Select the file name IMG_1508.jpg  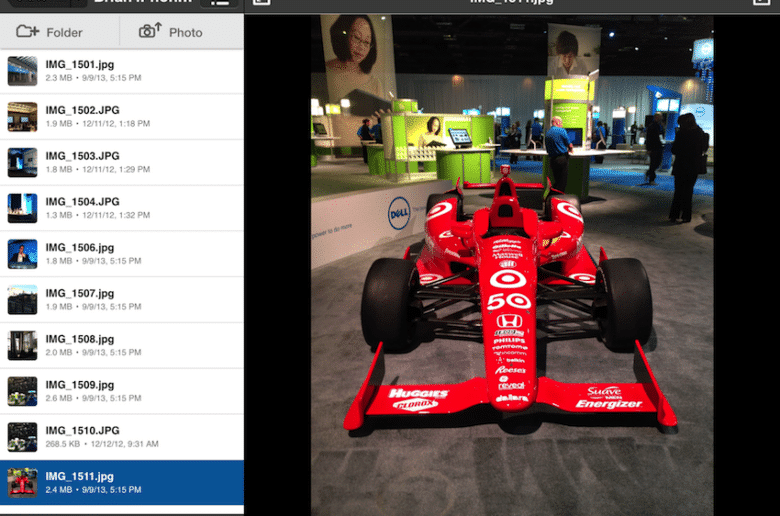point(80,339)
